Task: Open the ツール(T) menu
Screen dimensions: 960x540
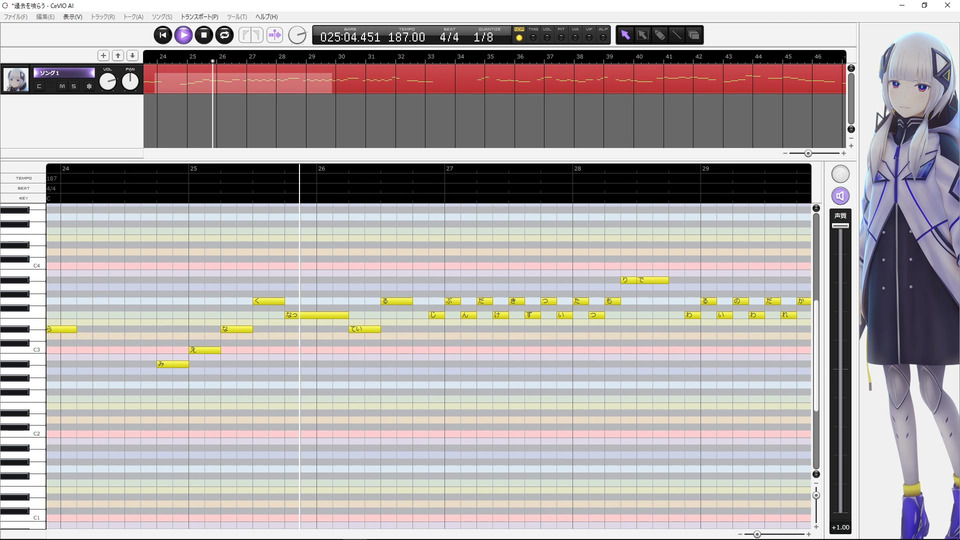Action: (x=237, y=17)
